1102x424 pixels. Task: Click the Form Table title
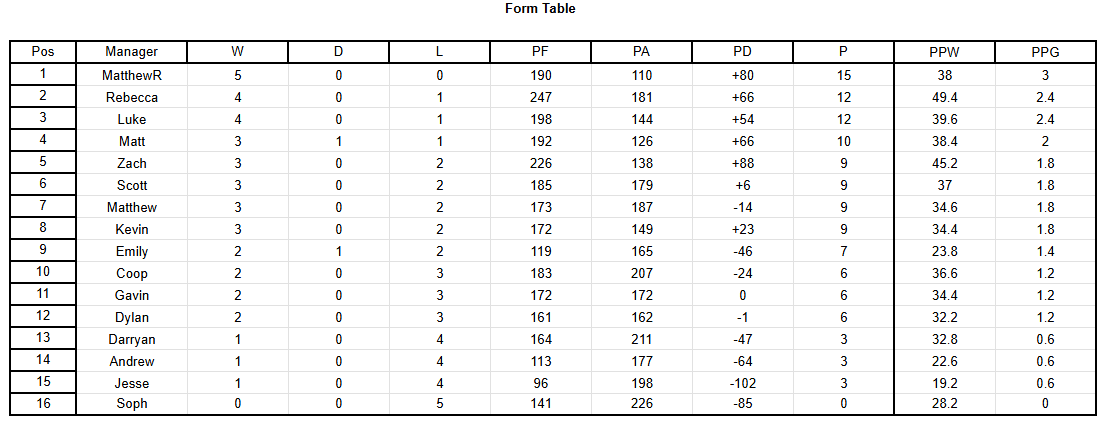pyautogui.click(x=540, y=9)
